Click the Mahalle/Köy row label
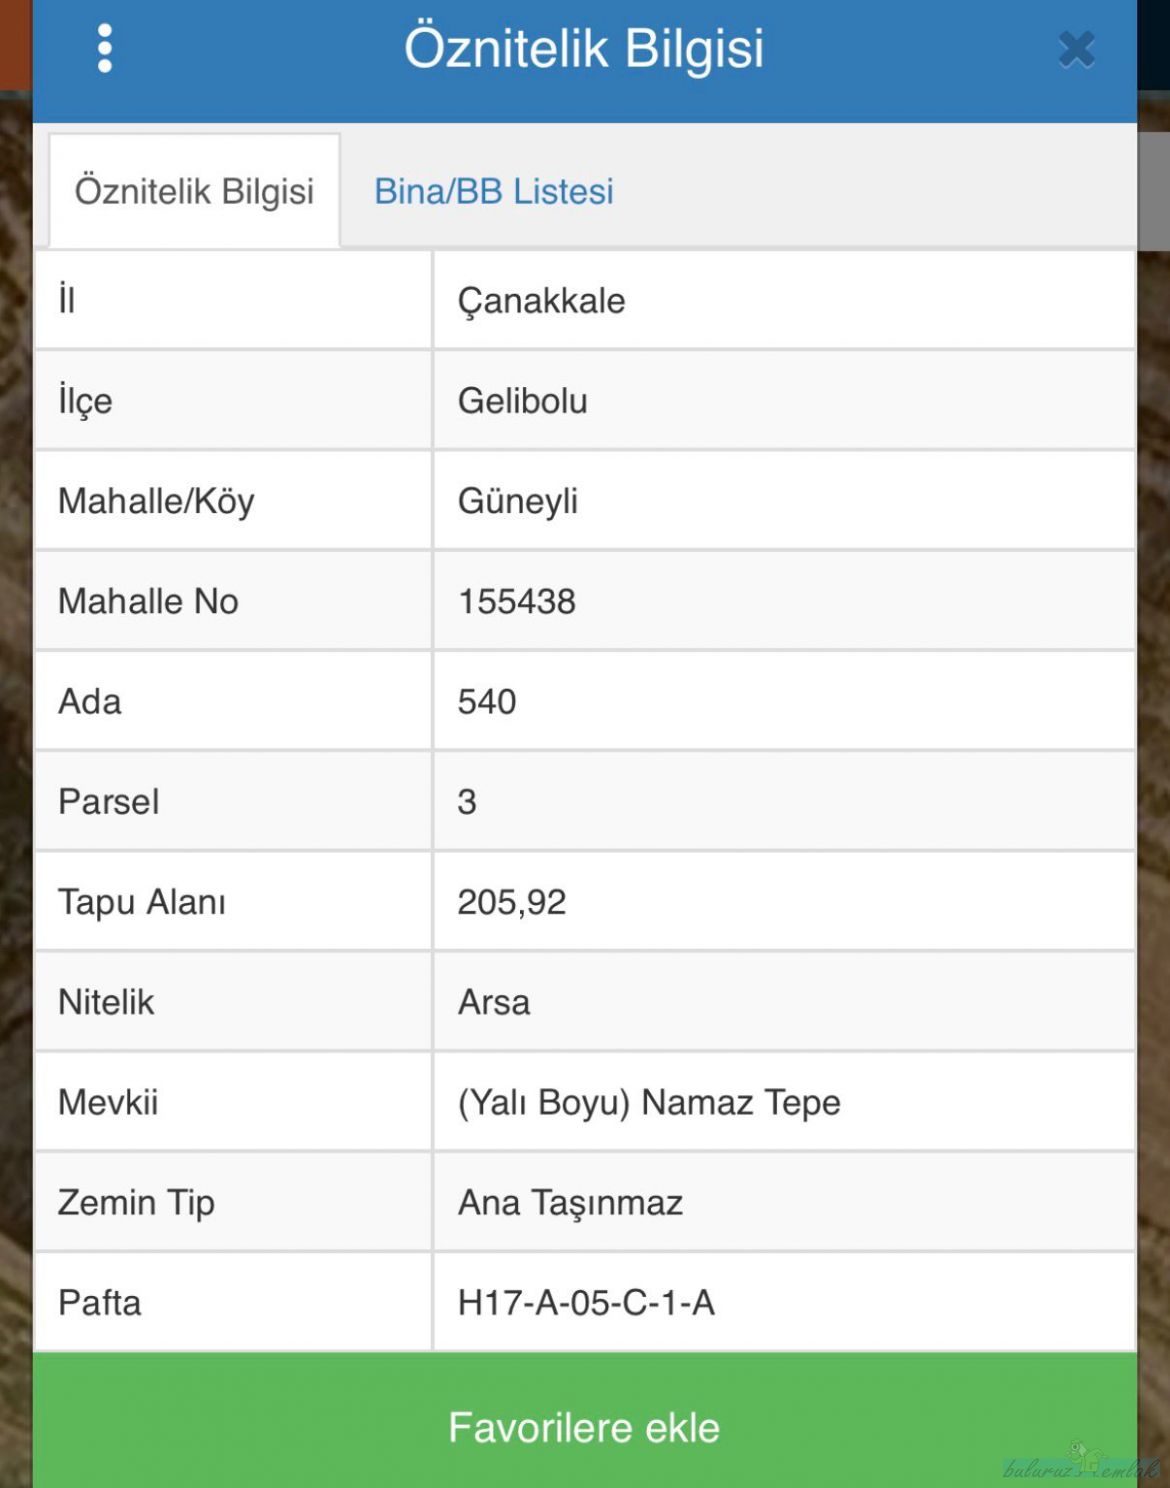The width and height of the screenshot is (1170, 1488). click(156, 501)
